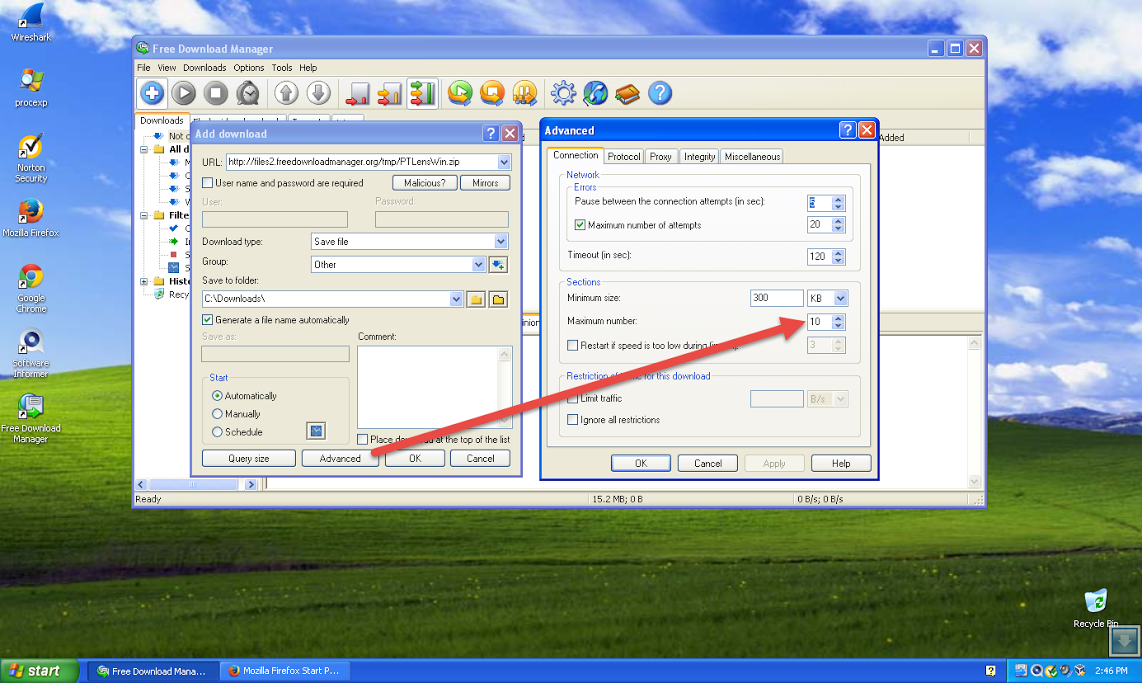Collapse the All downloads tree node
Image resolution: width=1142 pixels, height=683 pixels.
144,149
